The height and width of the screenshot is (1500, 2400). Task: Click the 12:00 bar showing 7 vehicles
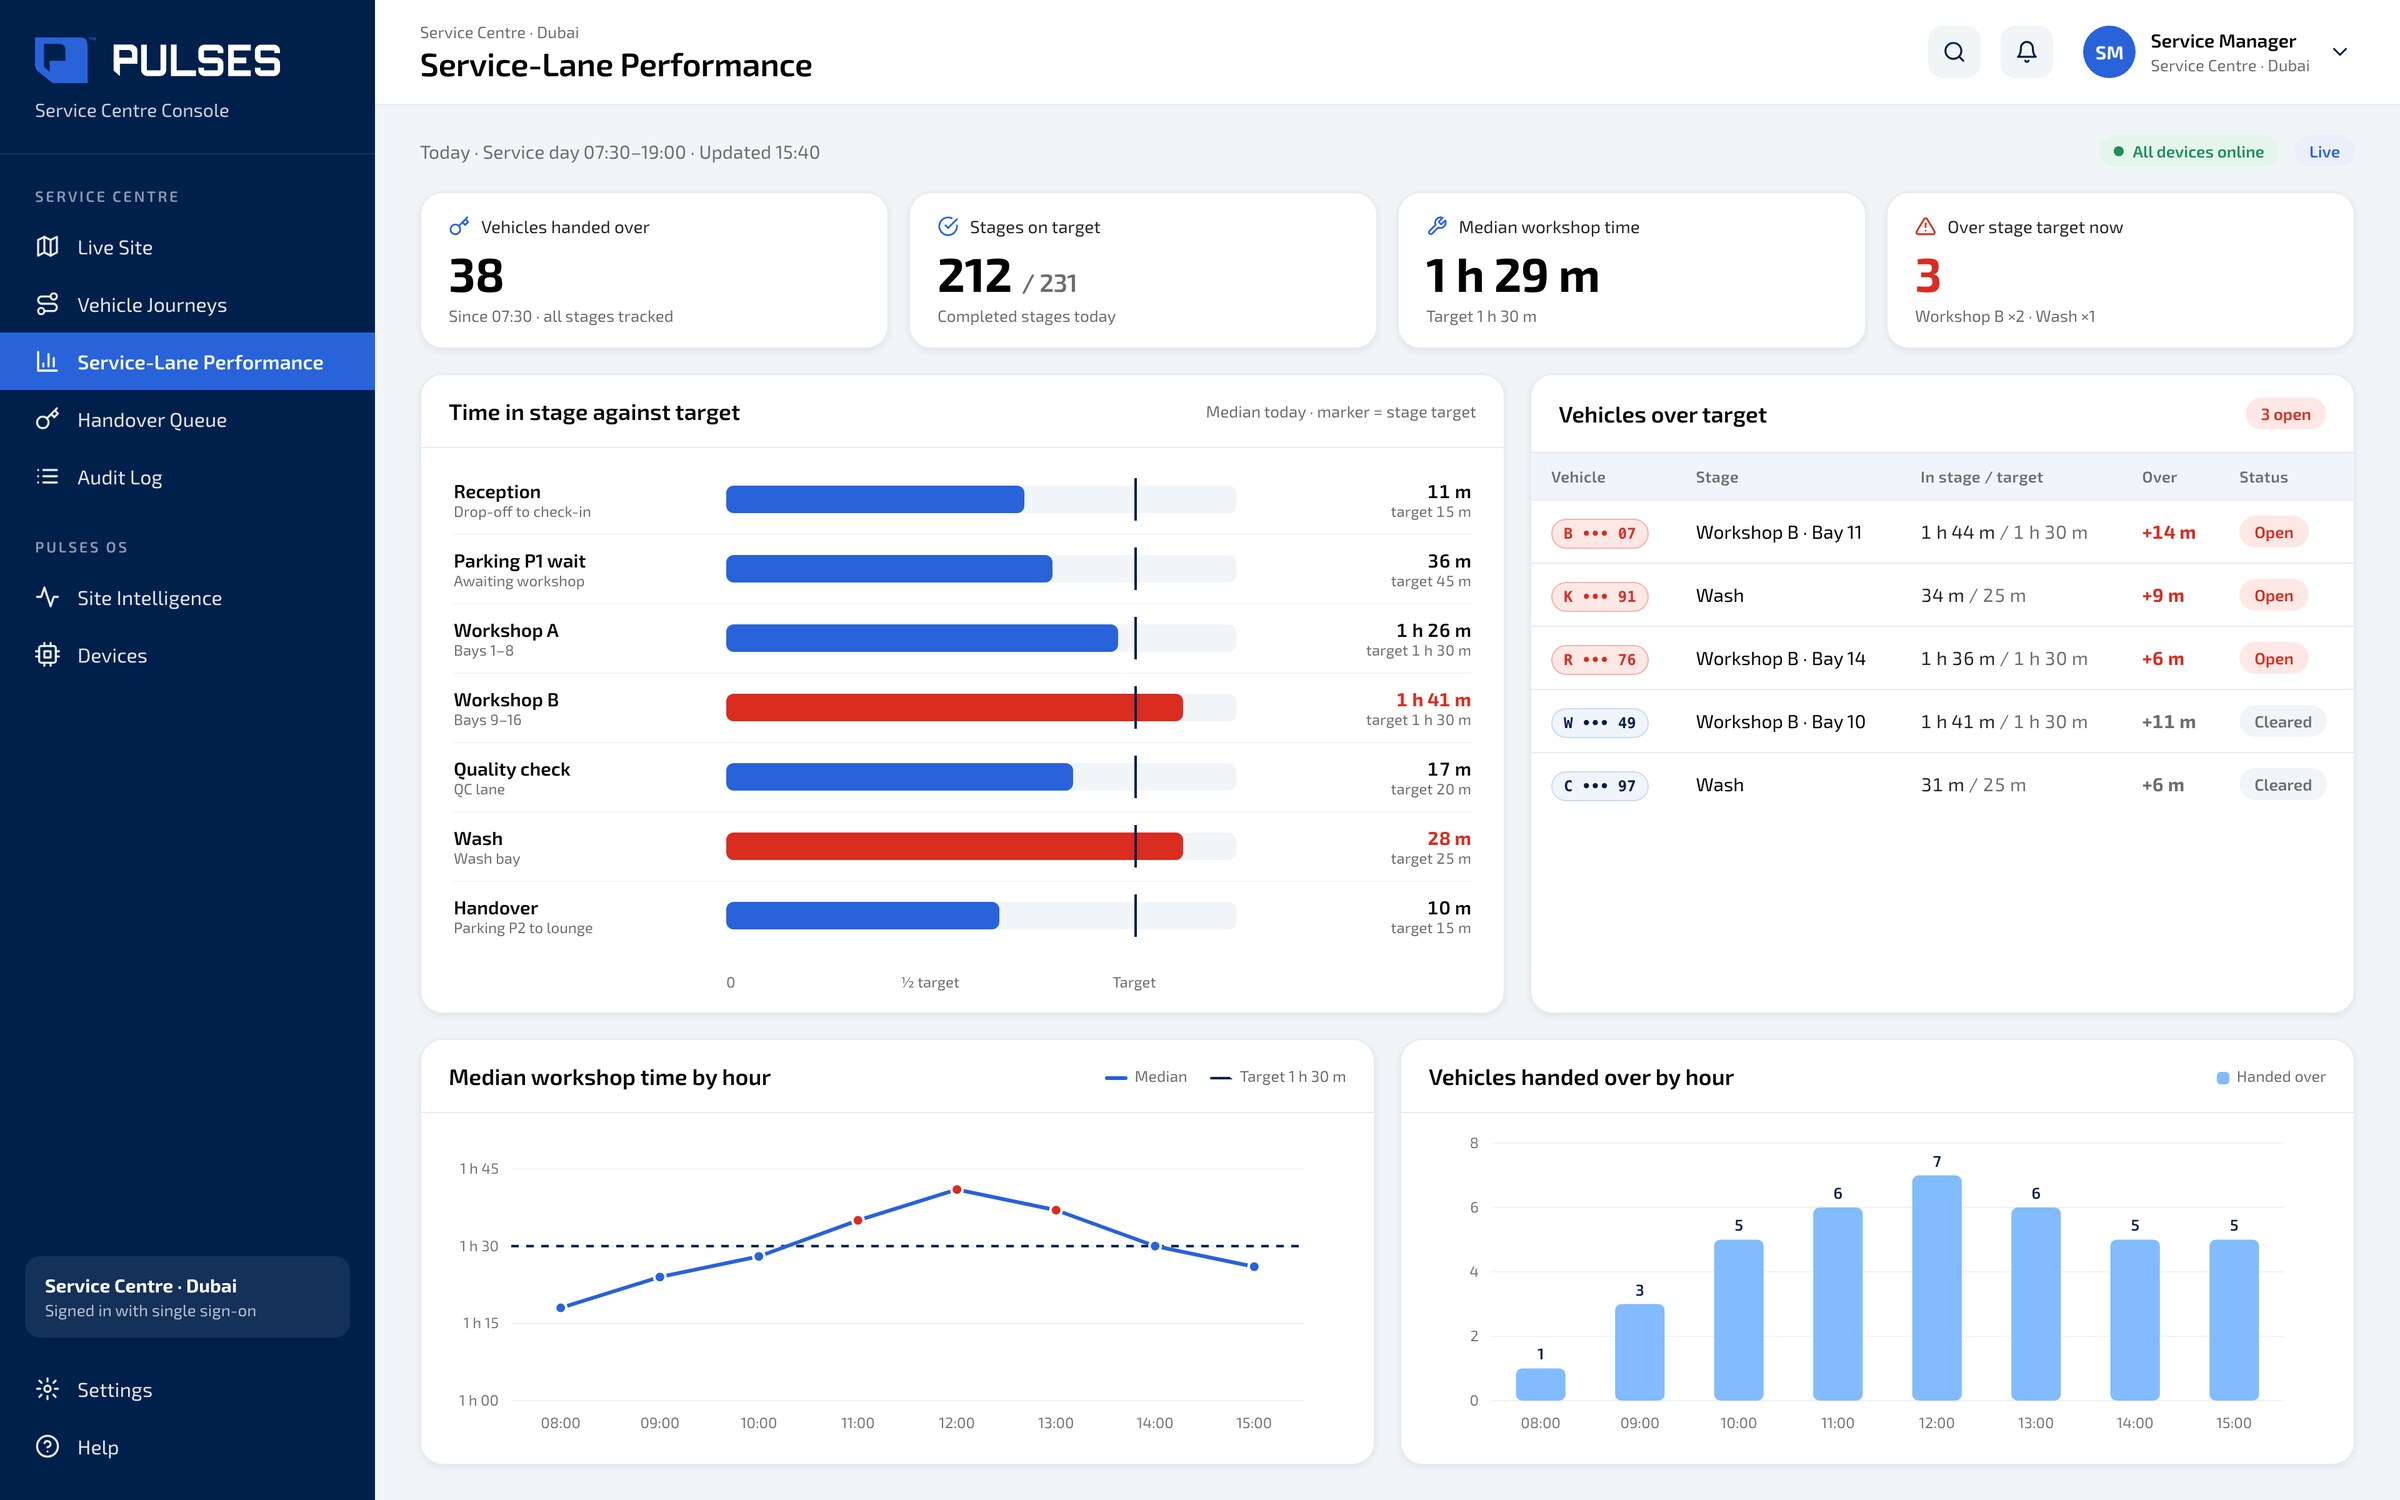click(x=1936, y=1287)
